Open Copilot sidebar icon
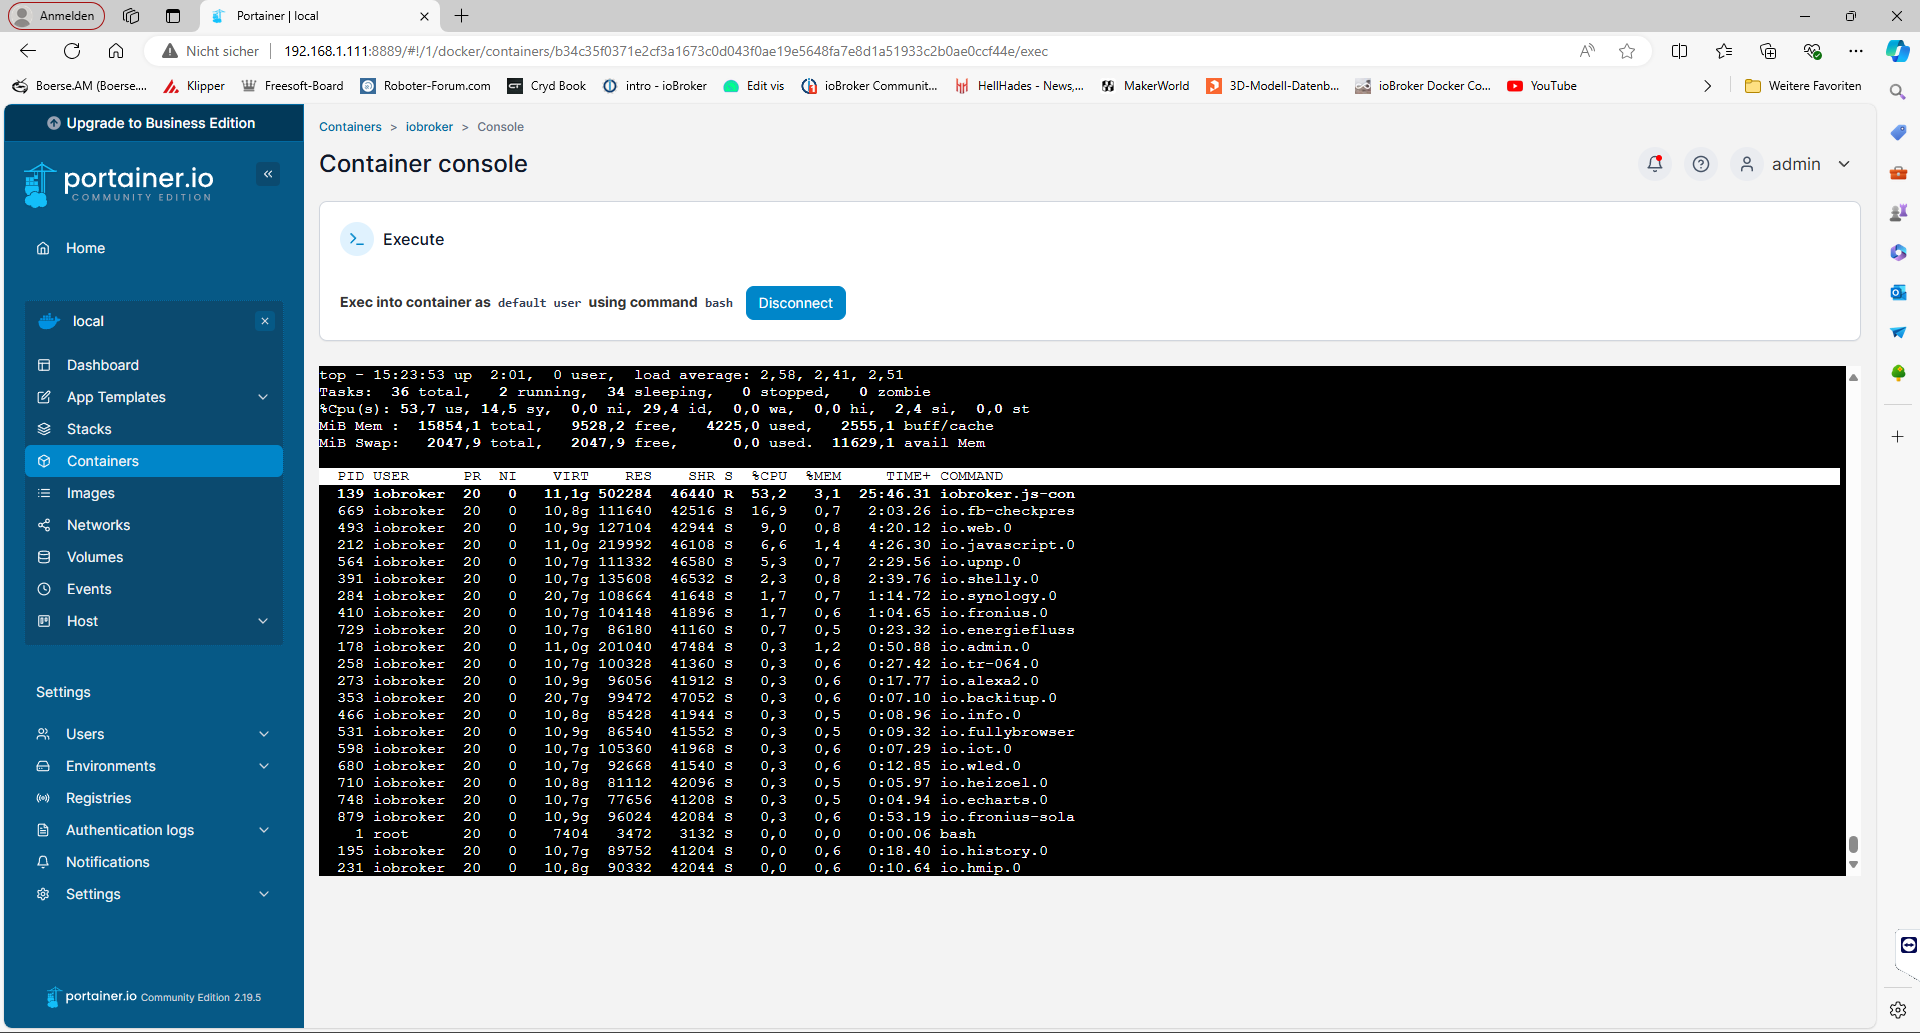 1897,51
